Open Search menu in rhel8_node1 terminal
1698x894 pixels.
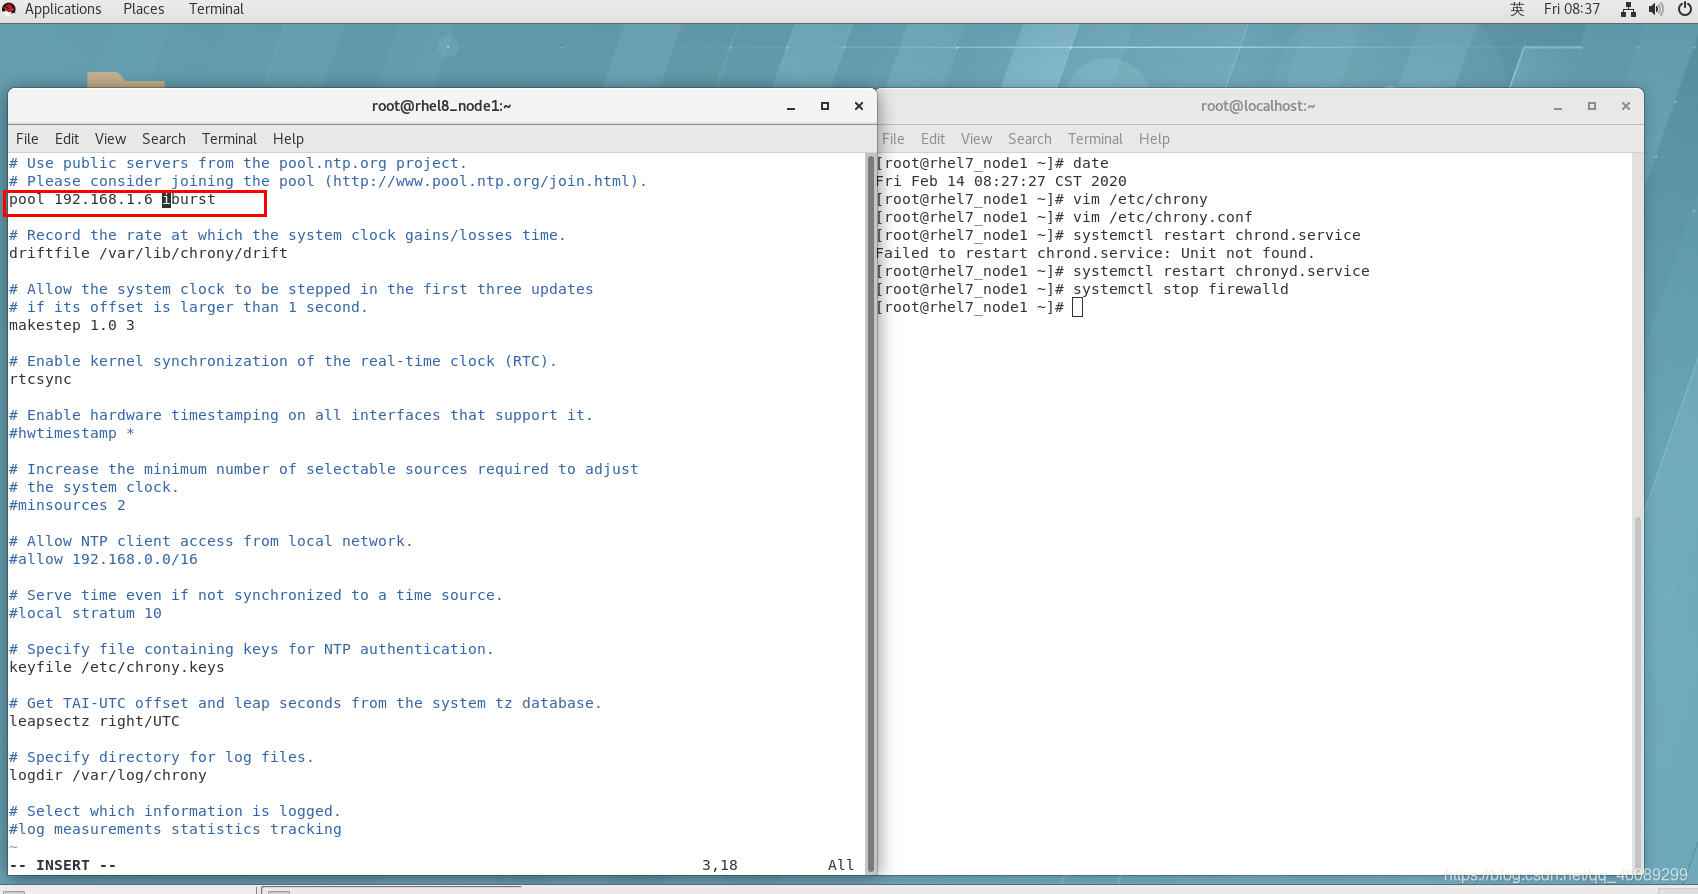pyautogui.click(x=163, y=139)
